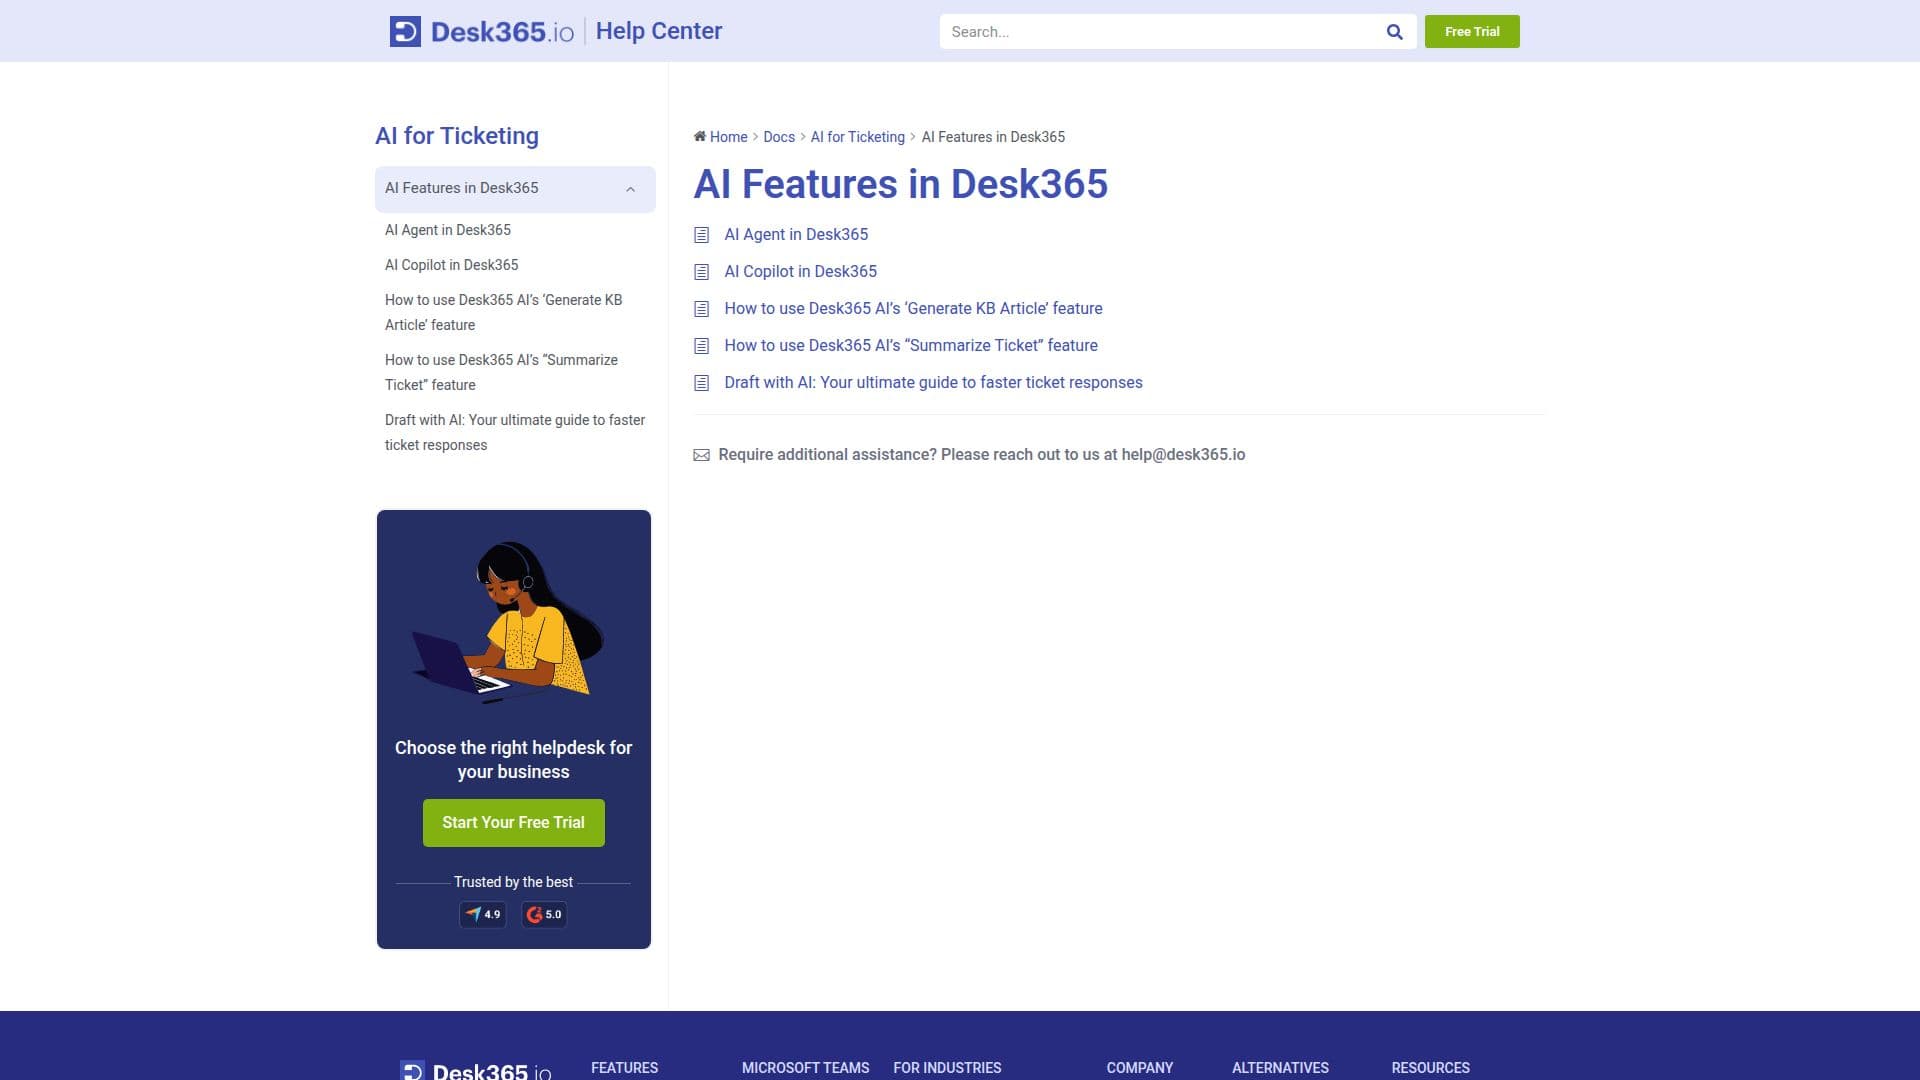Screen dimensions: 1920x1080
Task: Click footer FEATURES heading
Action: 625,1068
